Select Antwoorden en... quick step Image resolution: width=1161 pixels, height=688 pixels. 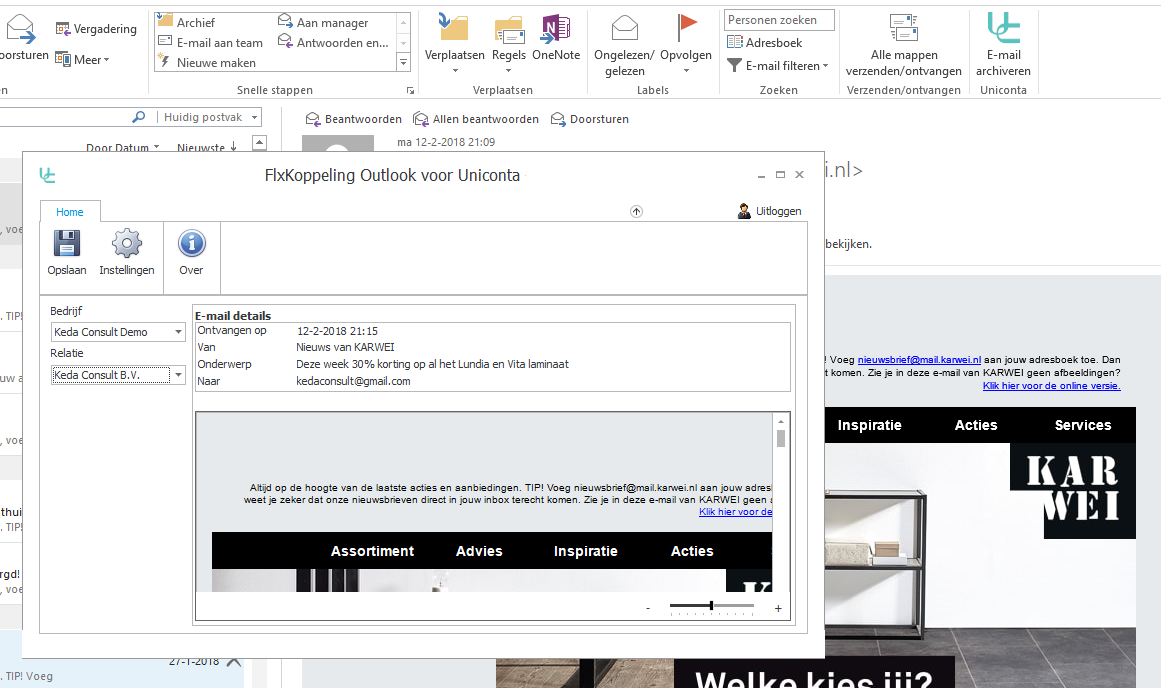pyautogui.click(x=333, y=43)
